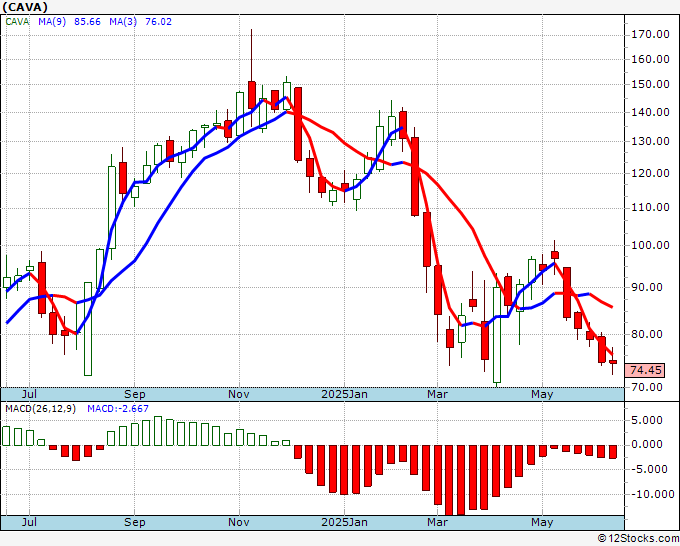Image resolution: width=680 pixels, height=546 pixels.
Task: Click the last red MACD histogram bar
Action: (x=613, y=452)
